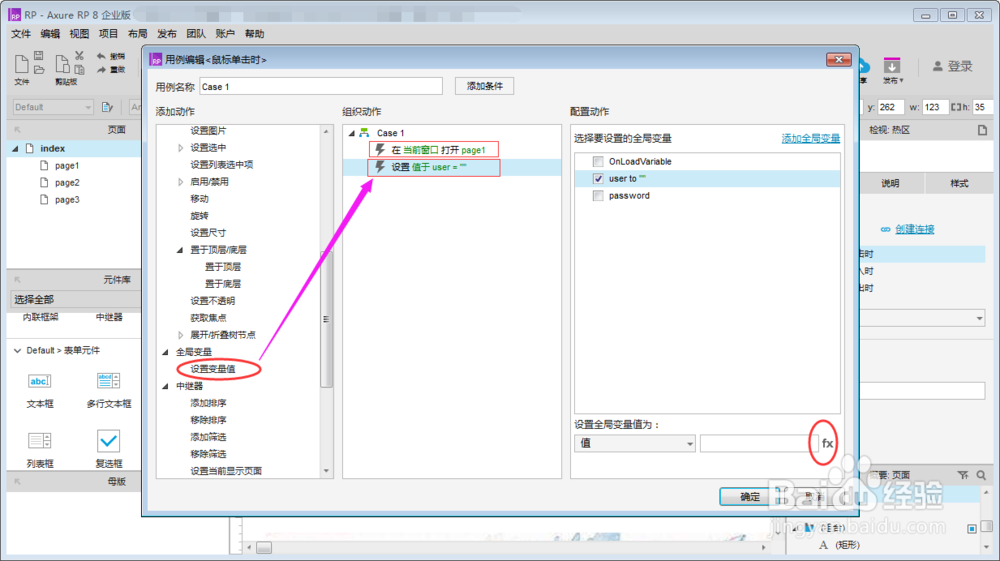Click the new file icon in the toolbar
The height and width of the screenshot is (561, 1000).
coord(21,64)
